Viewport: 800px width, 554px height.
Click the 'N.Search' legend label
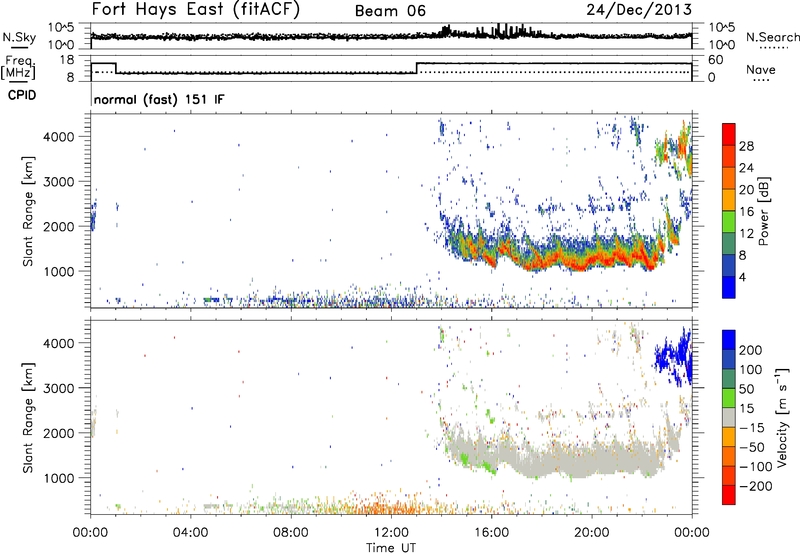click(x=772, y=37)
